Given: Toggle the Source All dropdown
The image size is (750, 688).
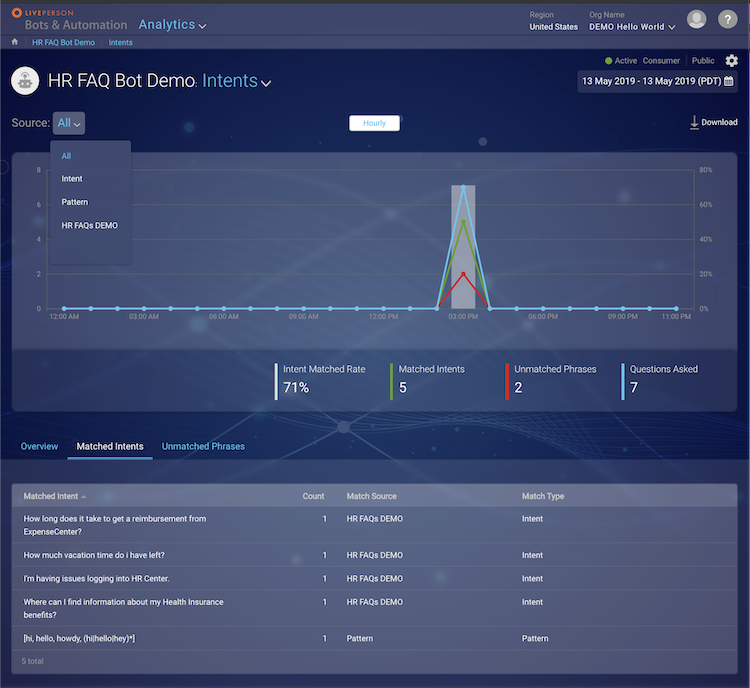Looking at the screenshot, I should 69,123.
